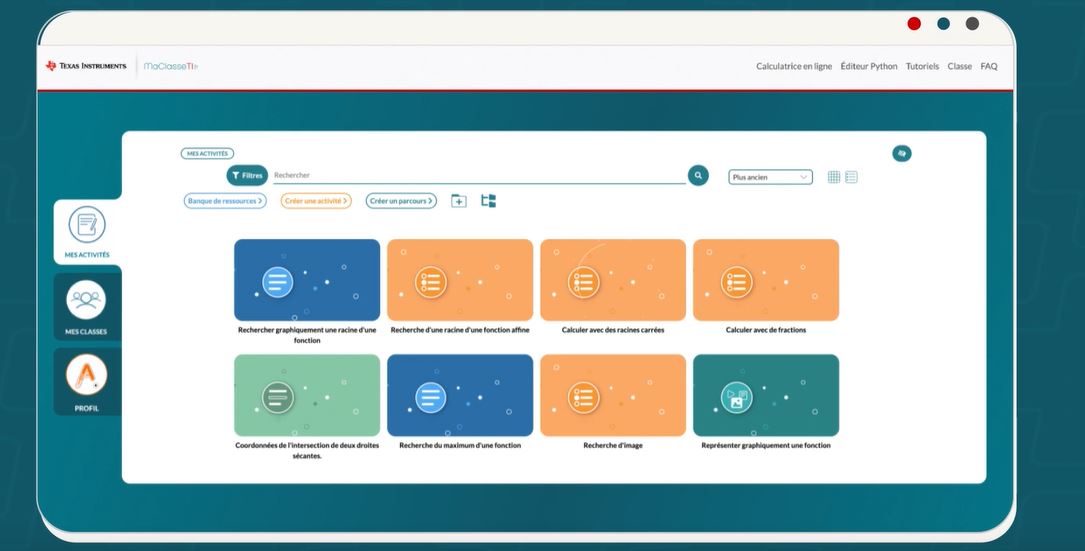
Task: Expand the Banque de ressources option
Action: coord(225,201)
